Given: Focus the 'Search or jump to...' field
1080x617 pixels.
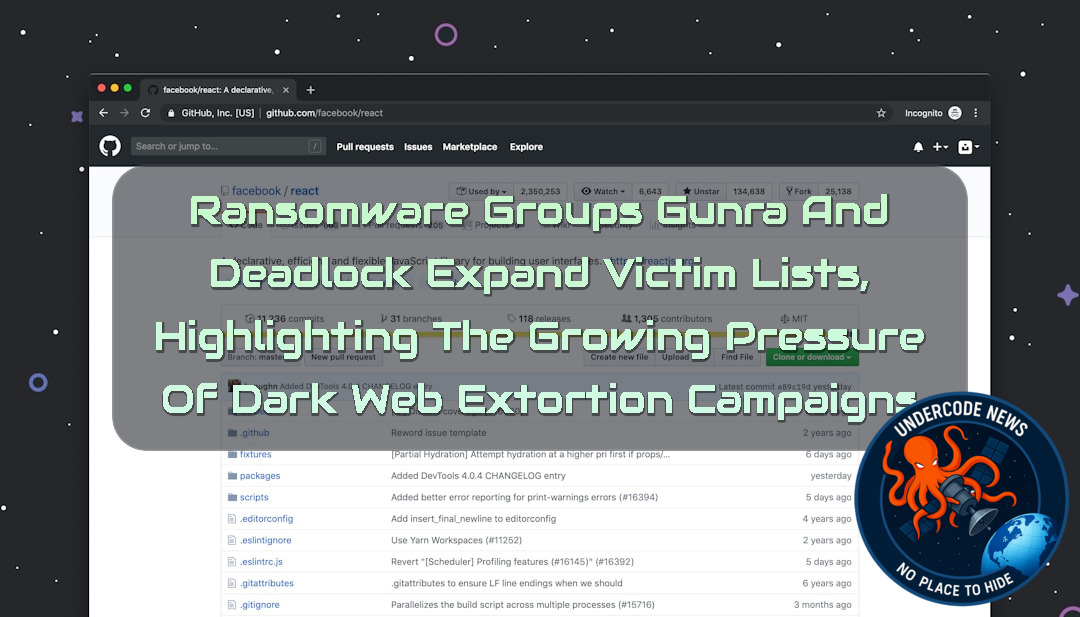Looking at the screenshot, I should (228, 146).
